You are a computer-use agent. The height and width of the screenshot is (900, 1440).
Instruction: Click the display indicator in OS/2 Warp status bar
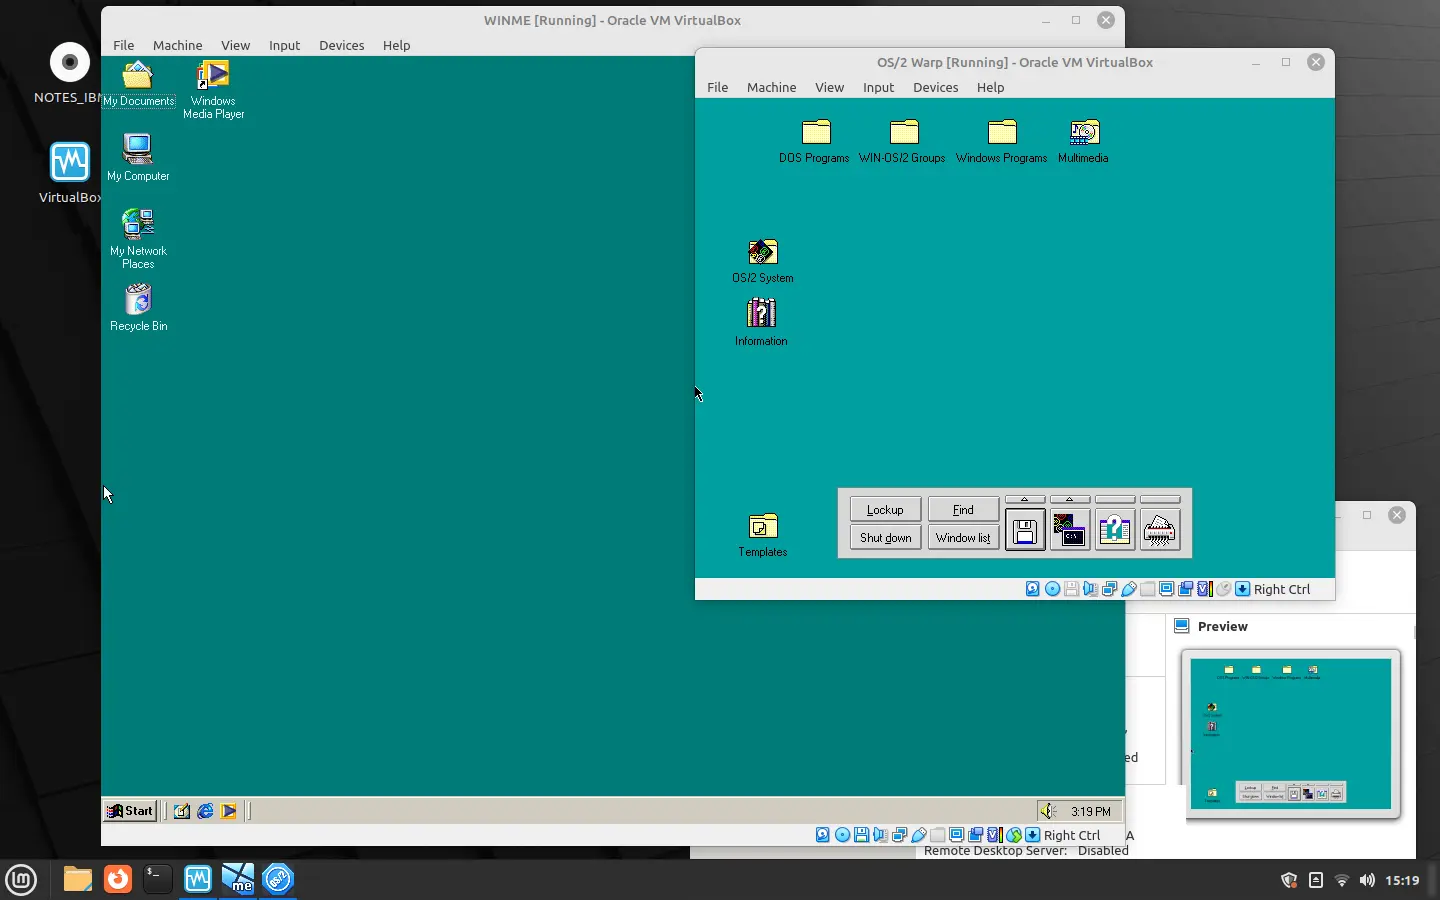click(x=1166, y=589)
